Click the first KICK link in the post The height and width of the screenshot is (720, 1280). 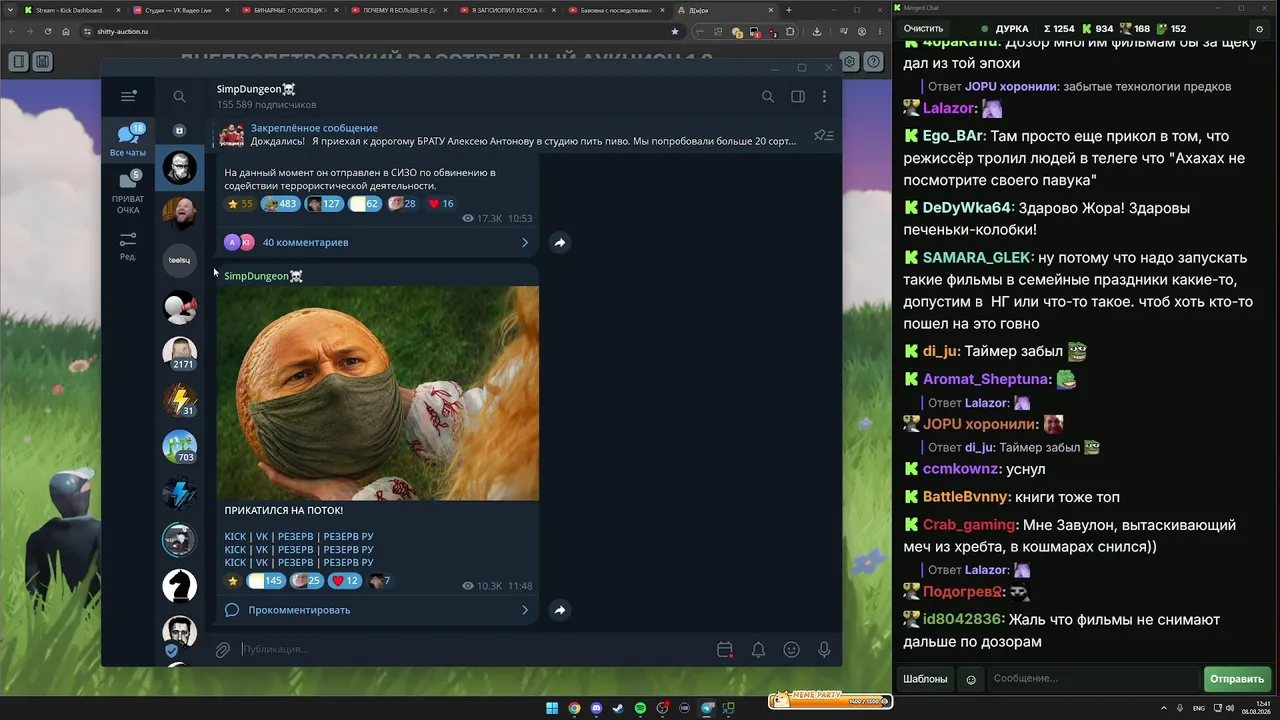[x=235, y=537]
